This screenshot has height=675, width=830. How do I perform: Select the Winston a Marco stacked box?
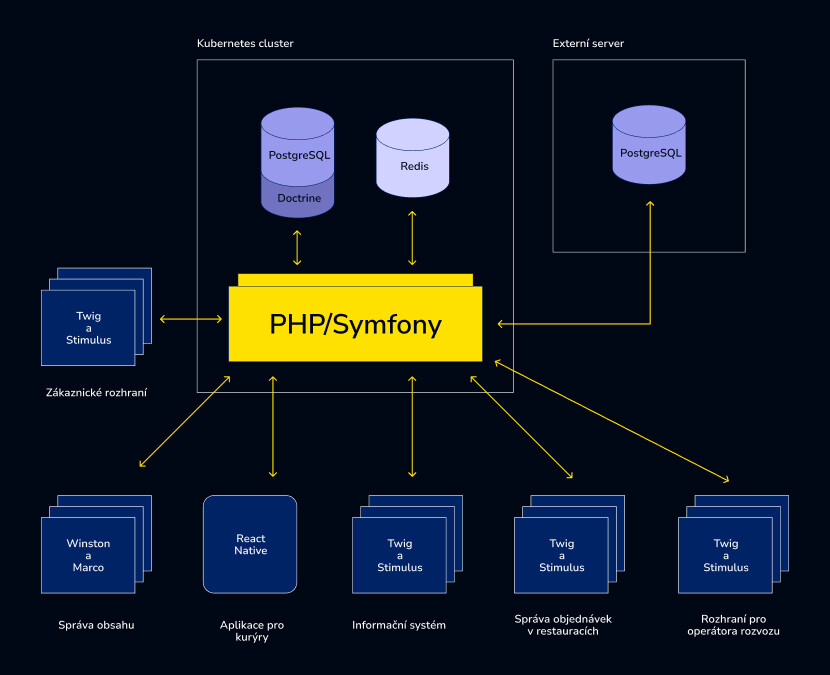pos(88,555)
